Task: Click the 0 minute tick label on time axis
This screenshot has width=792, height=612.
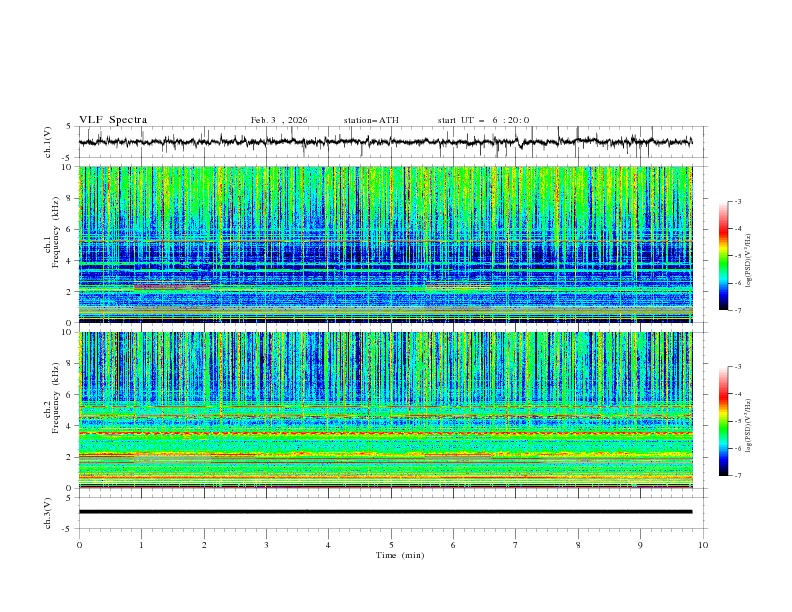Action: coord(79,545)
